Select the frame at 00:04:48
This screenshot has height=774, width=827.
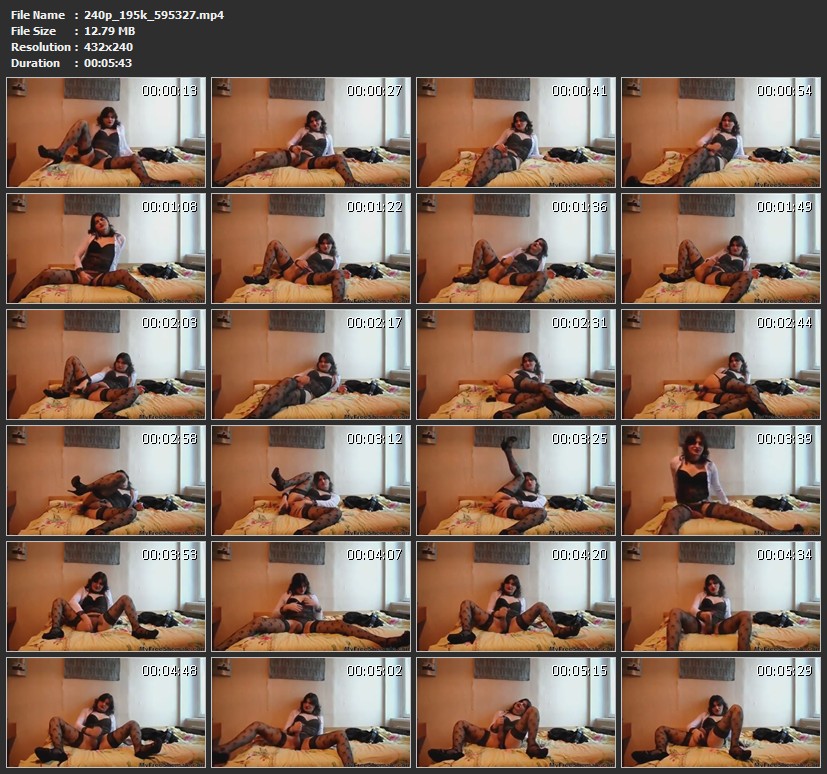point(106,712)
